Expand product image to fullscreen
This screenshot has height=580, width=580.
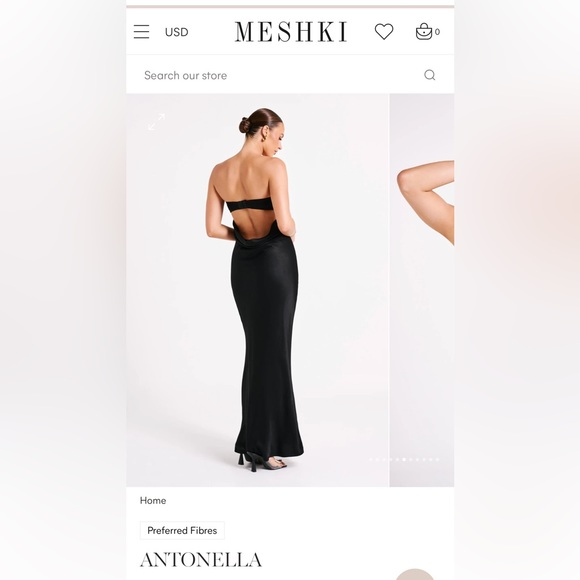tap(156, 122)
